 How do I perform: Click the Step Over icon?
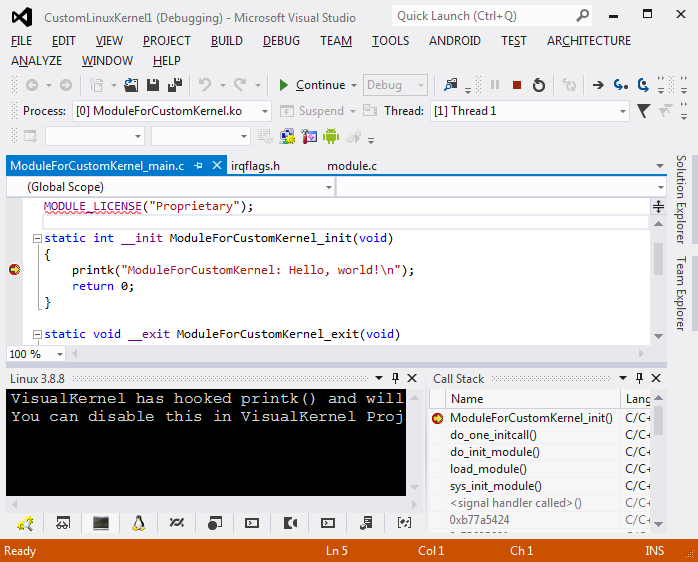click(x=643, y=84)
